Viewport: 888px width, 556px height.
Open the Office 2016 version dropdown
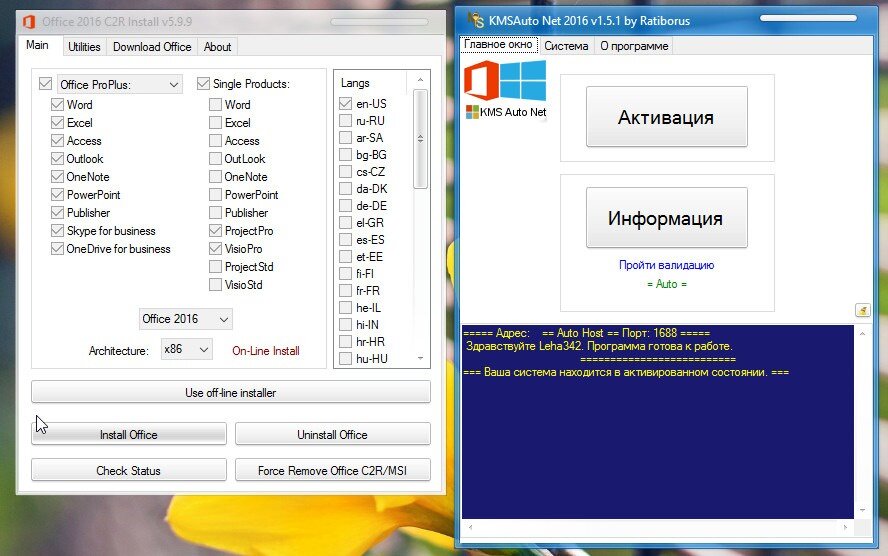coord(185,319)
